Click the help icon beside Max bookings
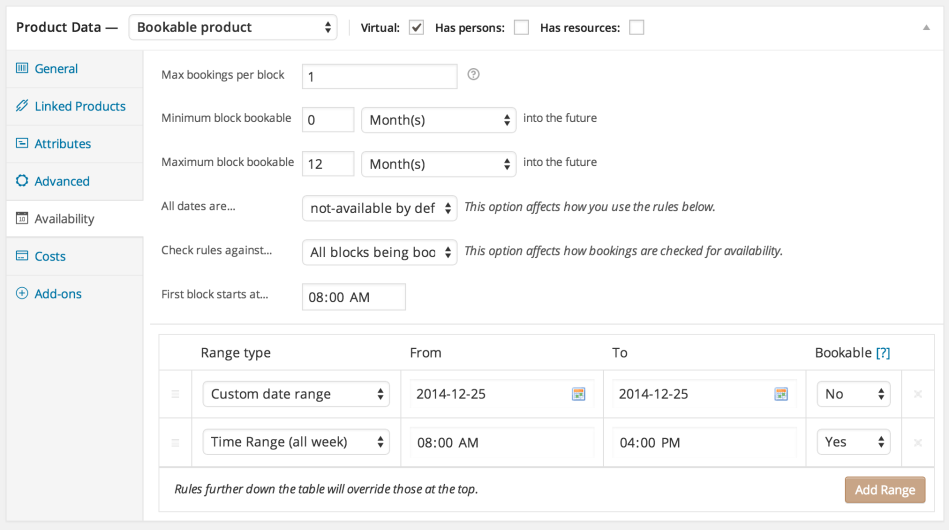Viewport: 949px width, 530px height. coord(474,75)
